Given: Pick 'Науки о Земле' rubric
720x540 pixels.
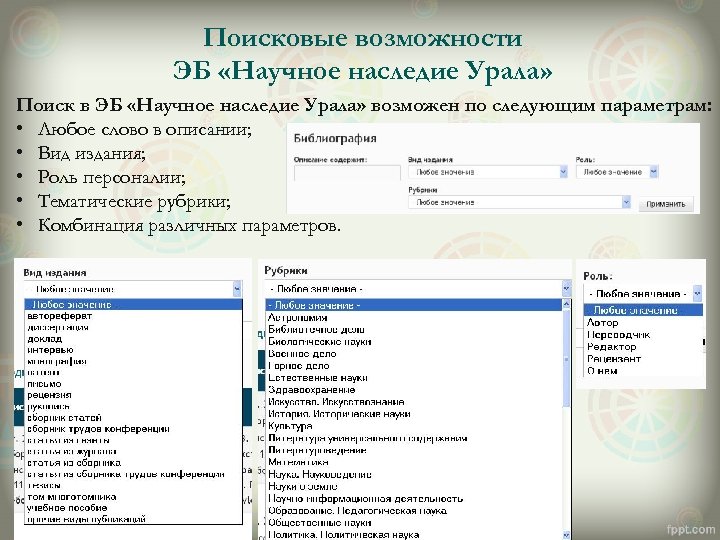Looking at the screenshot, I should [x=414, y=487].
